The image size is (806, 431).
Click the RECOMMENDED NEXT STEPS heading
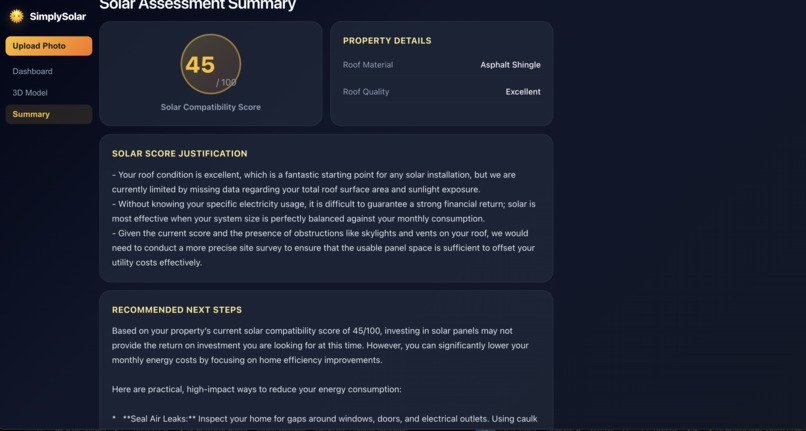tap(177, 310)
